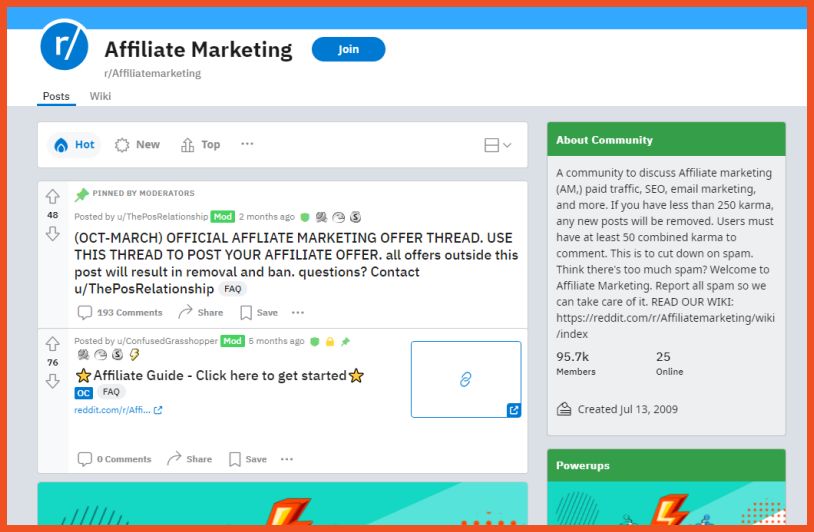Sort posts by Top
This screenshot has height=532, width=814.
point(200,145)
